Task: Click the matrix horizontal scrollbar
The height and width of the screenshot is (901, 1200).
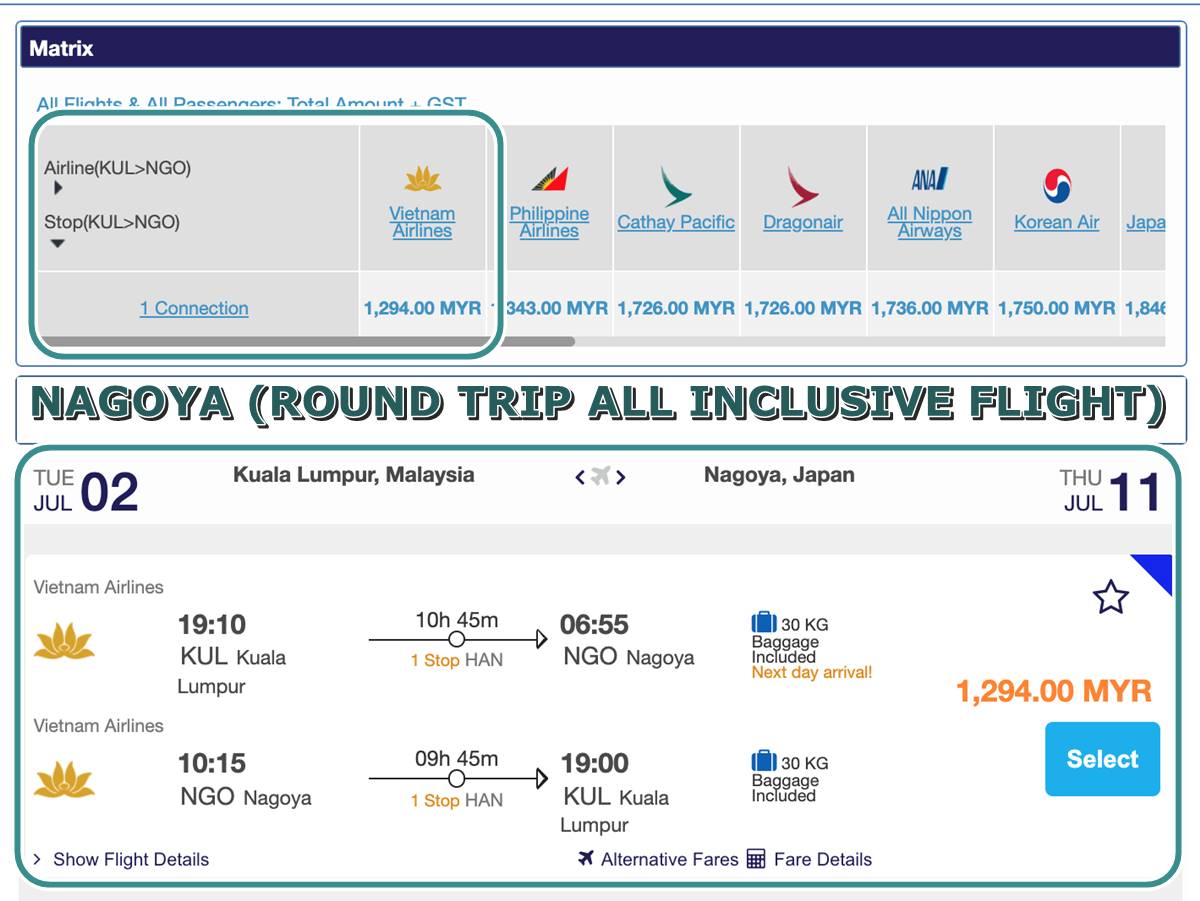Action: 306,341
